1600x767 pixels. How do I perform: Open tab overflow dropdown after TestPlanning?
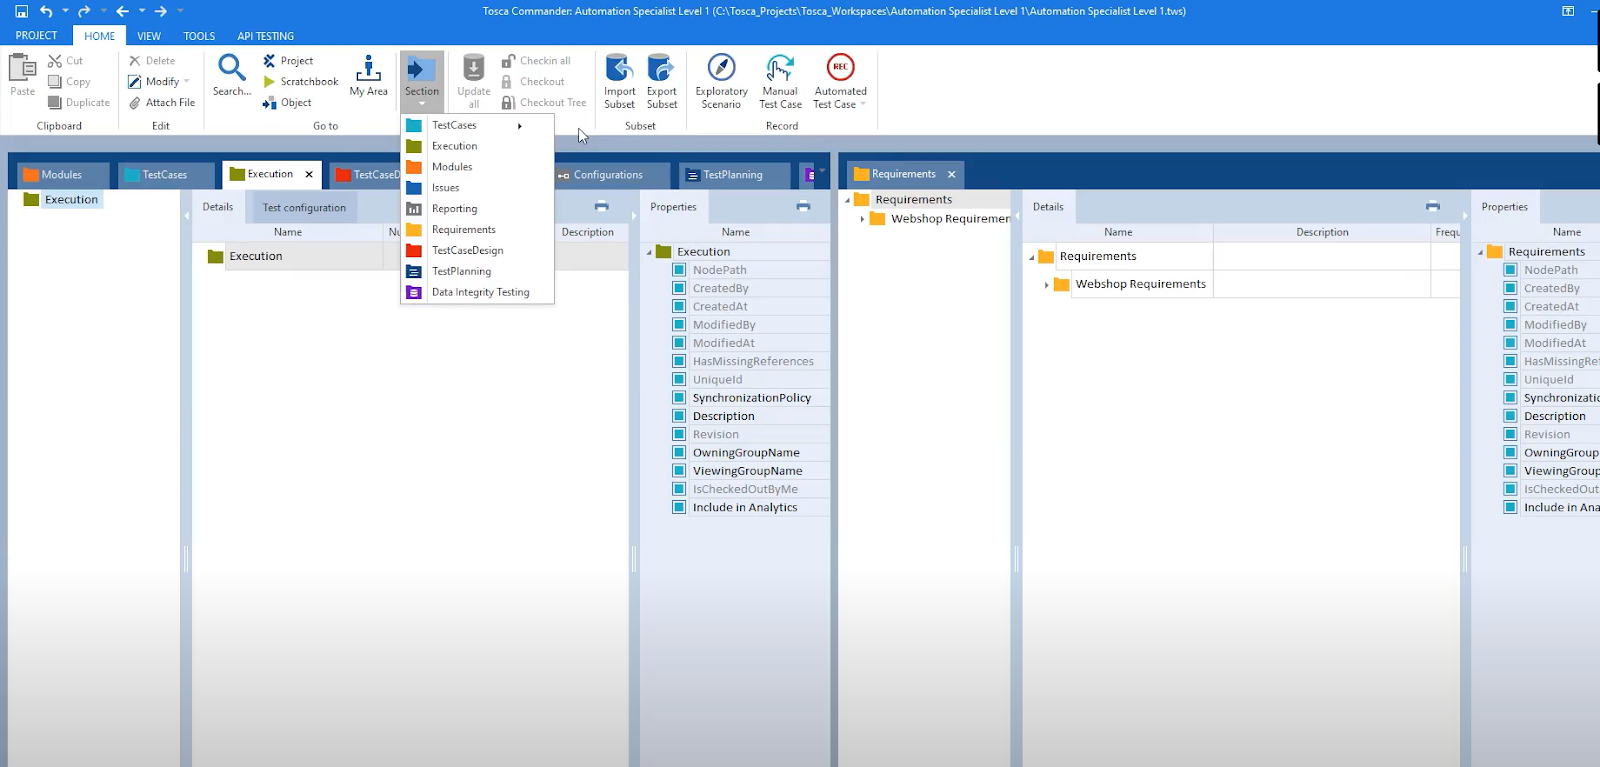coord(822,172)
